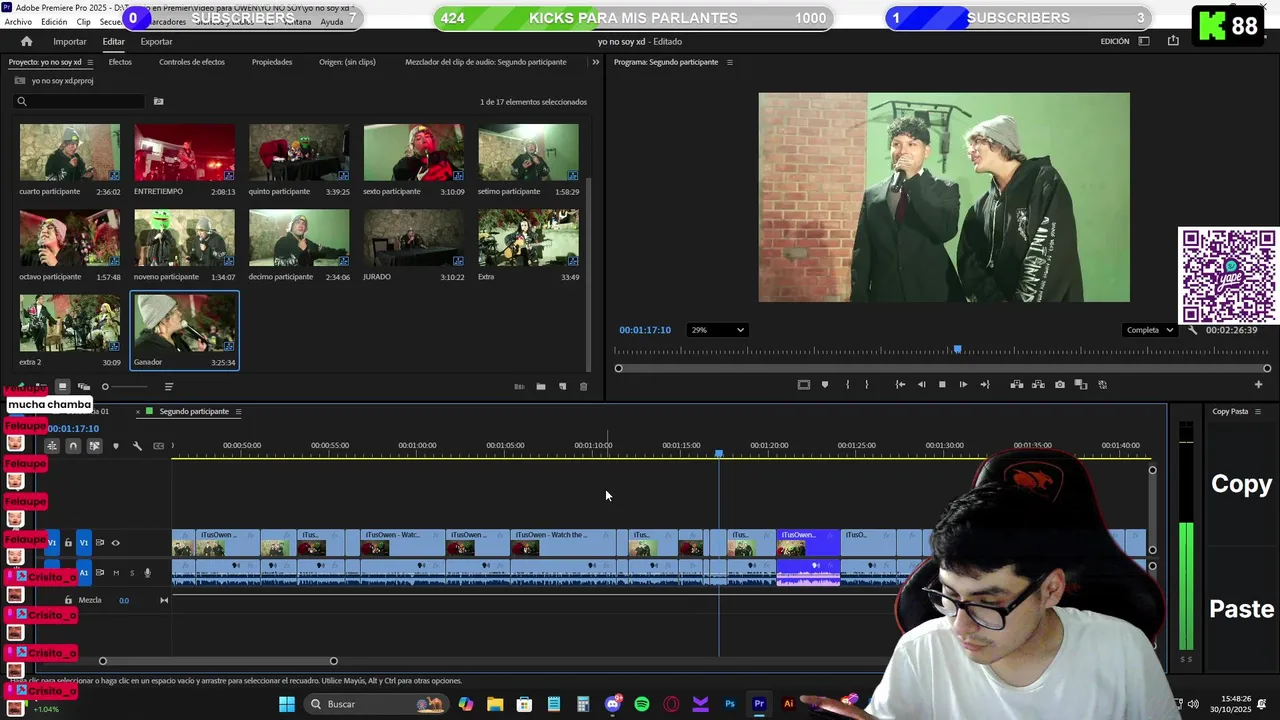Export frame with camera icon
Image resolution: width=1280 pixels, height=720 pixels.
1060,385
